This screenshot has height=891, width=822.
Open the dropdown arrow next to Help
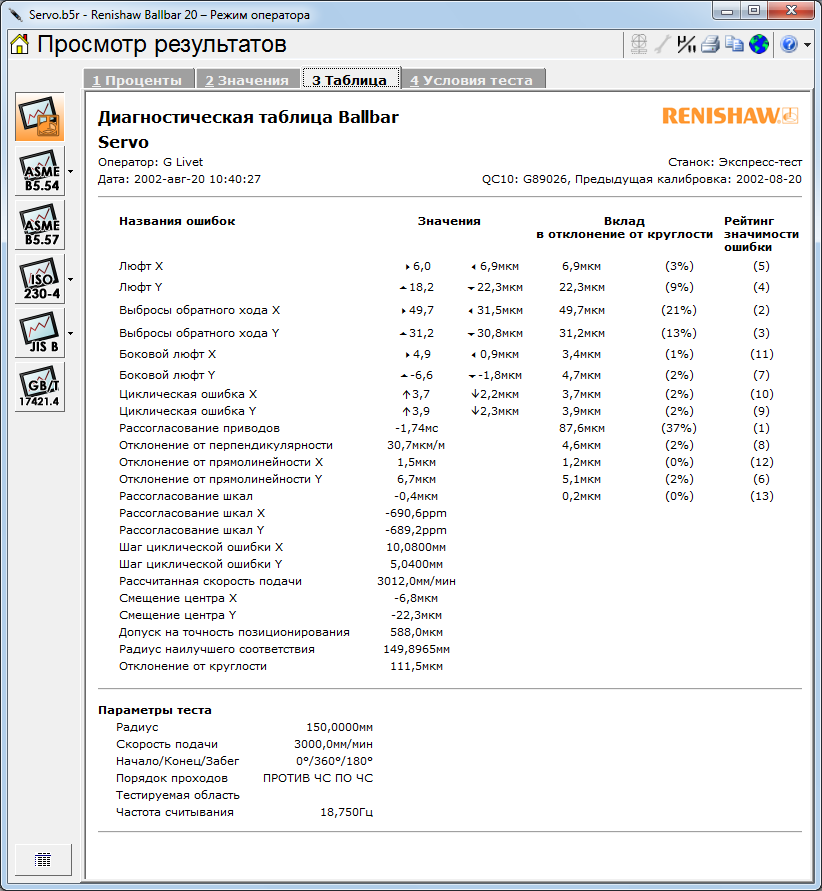(807, 44)
